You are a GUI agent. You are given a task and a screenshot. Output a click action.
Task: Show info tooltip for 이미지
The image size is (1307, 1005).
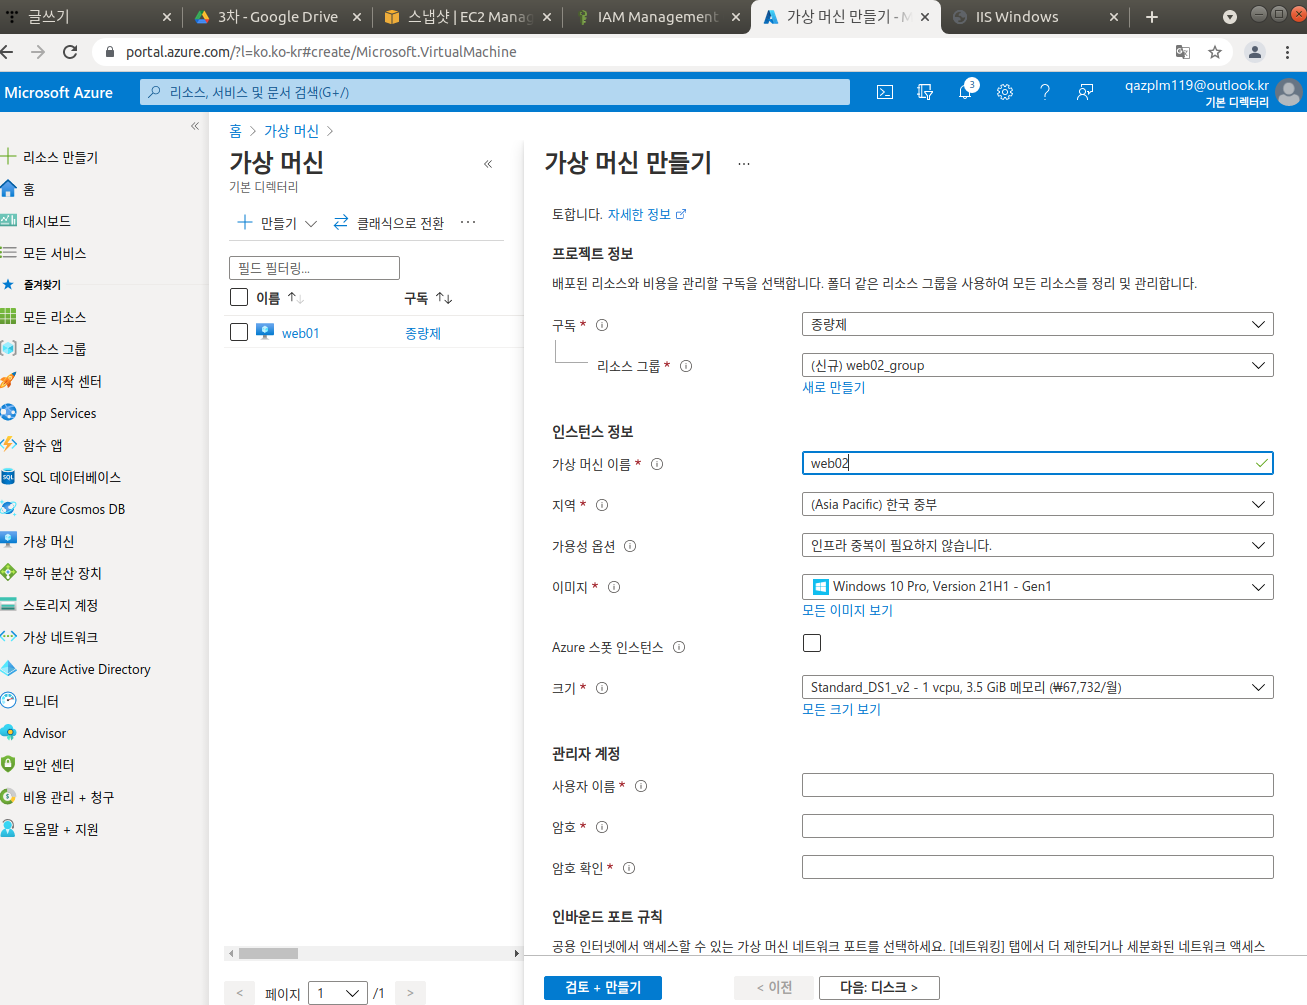click(614, 587)
